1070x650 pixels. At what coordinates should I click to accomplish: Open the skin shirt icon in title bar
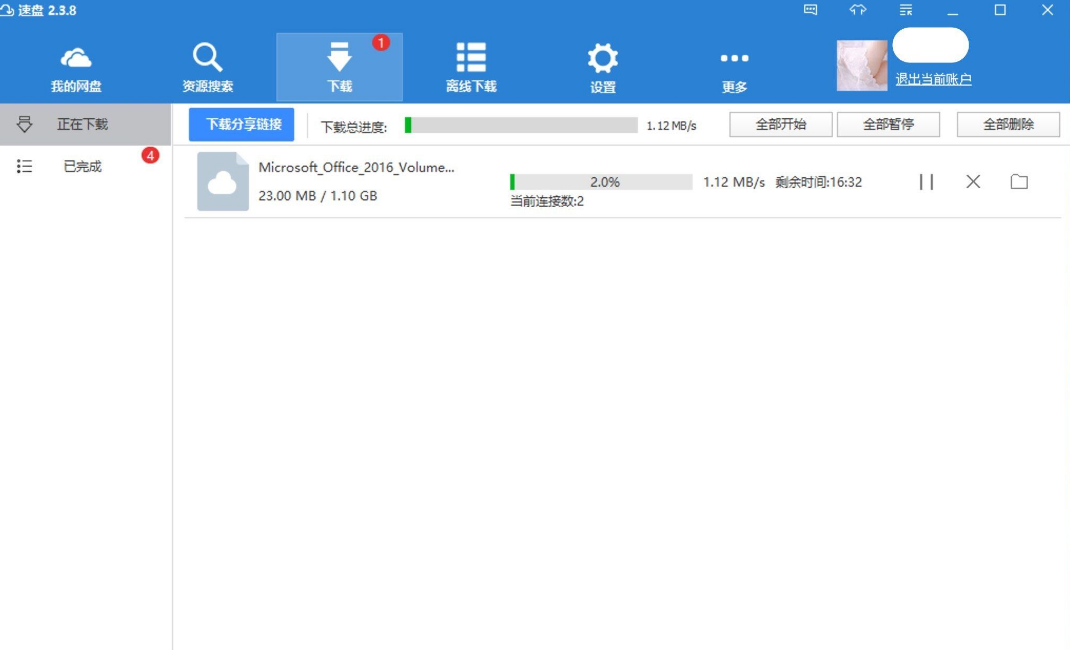[858, 10]
